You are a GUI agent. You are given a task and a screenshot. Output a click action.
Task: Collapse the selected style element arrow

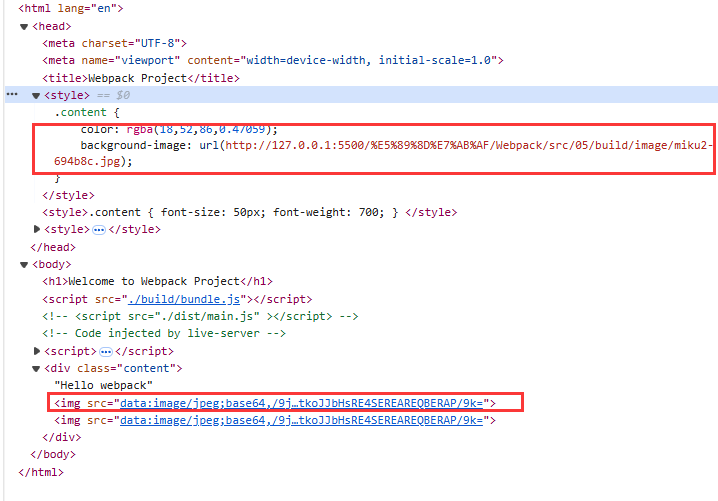tap(37, 95)
